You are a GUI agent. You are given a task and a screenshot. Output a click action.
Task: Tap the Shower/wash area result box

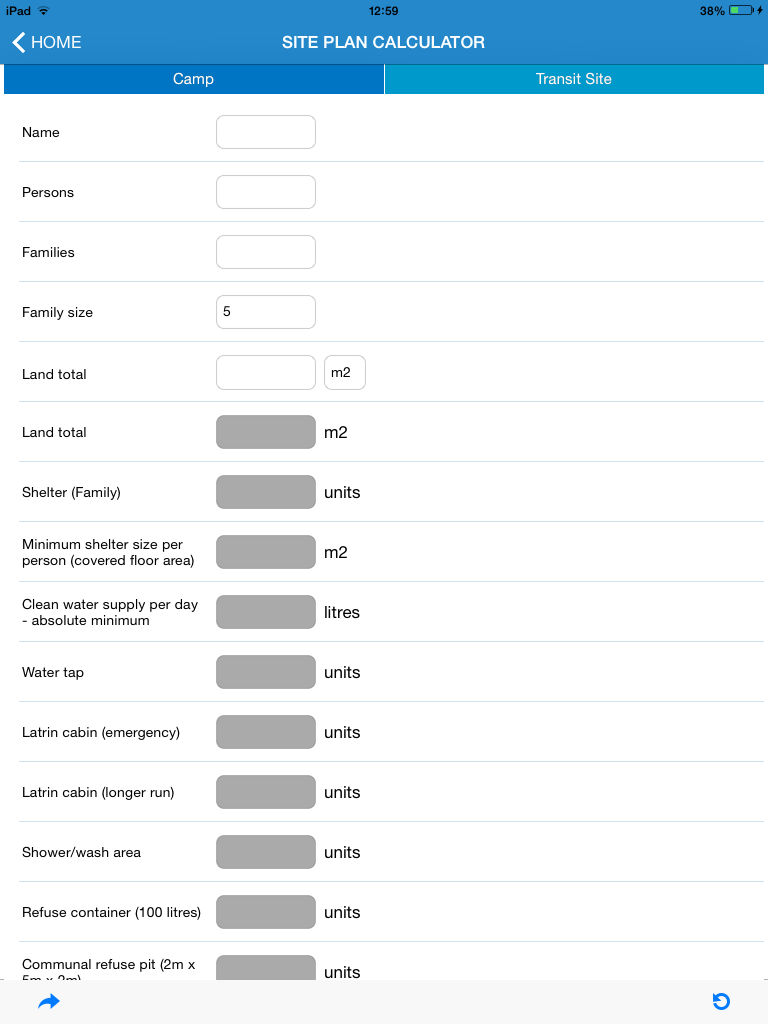tap(265, 852)
